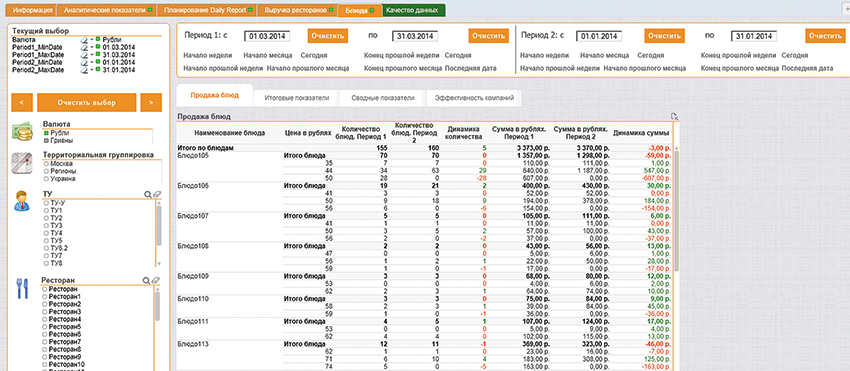The image size is (850, 371).
Task: Click the Период 2 start date field
Action: (599, 36)
